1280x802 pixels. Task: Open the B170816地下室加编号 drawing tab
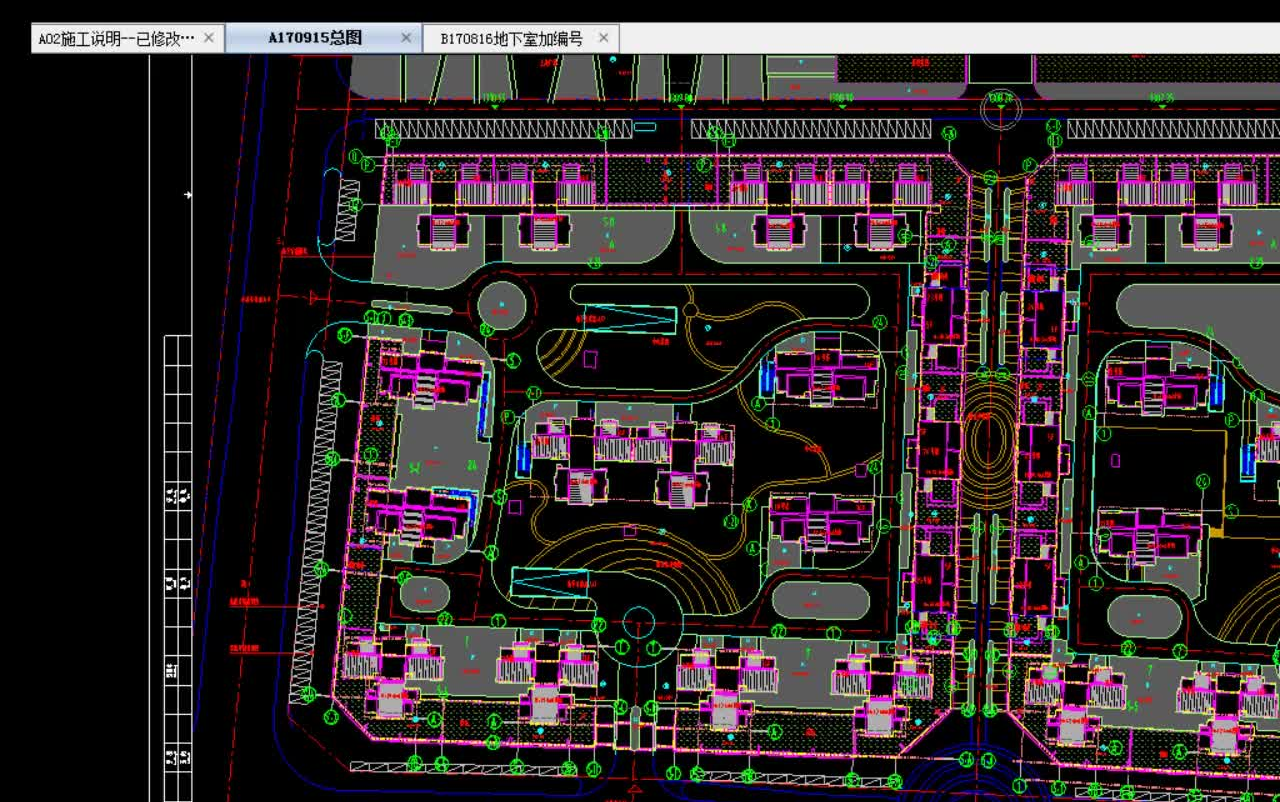521,38
